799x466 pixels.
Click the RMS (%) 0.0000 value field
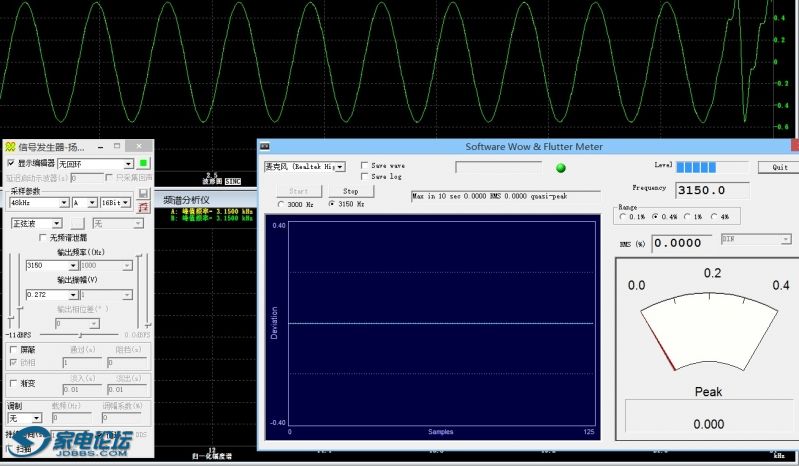(682, 243)
